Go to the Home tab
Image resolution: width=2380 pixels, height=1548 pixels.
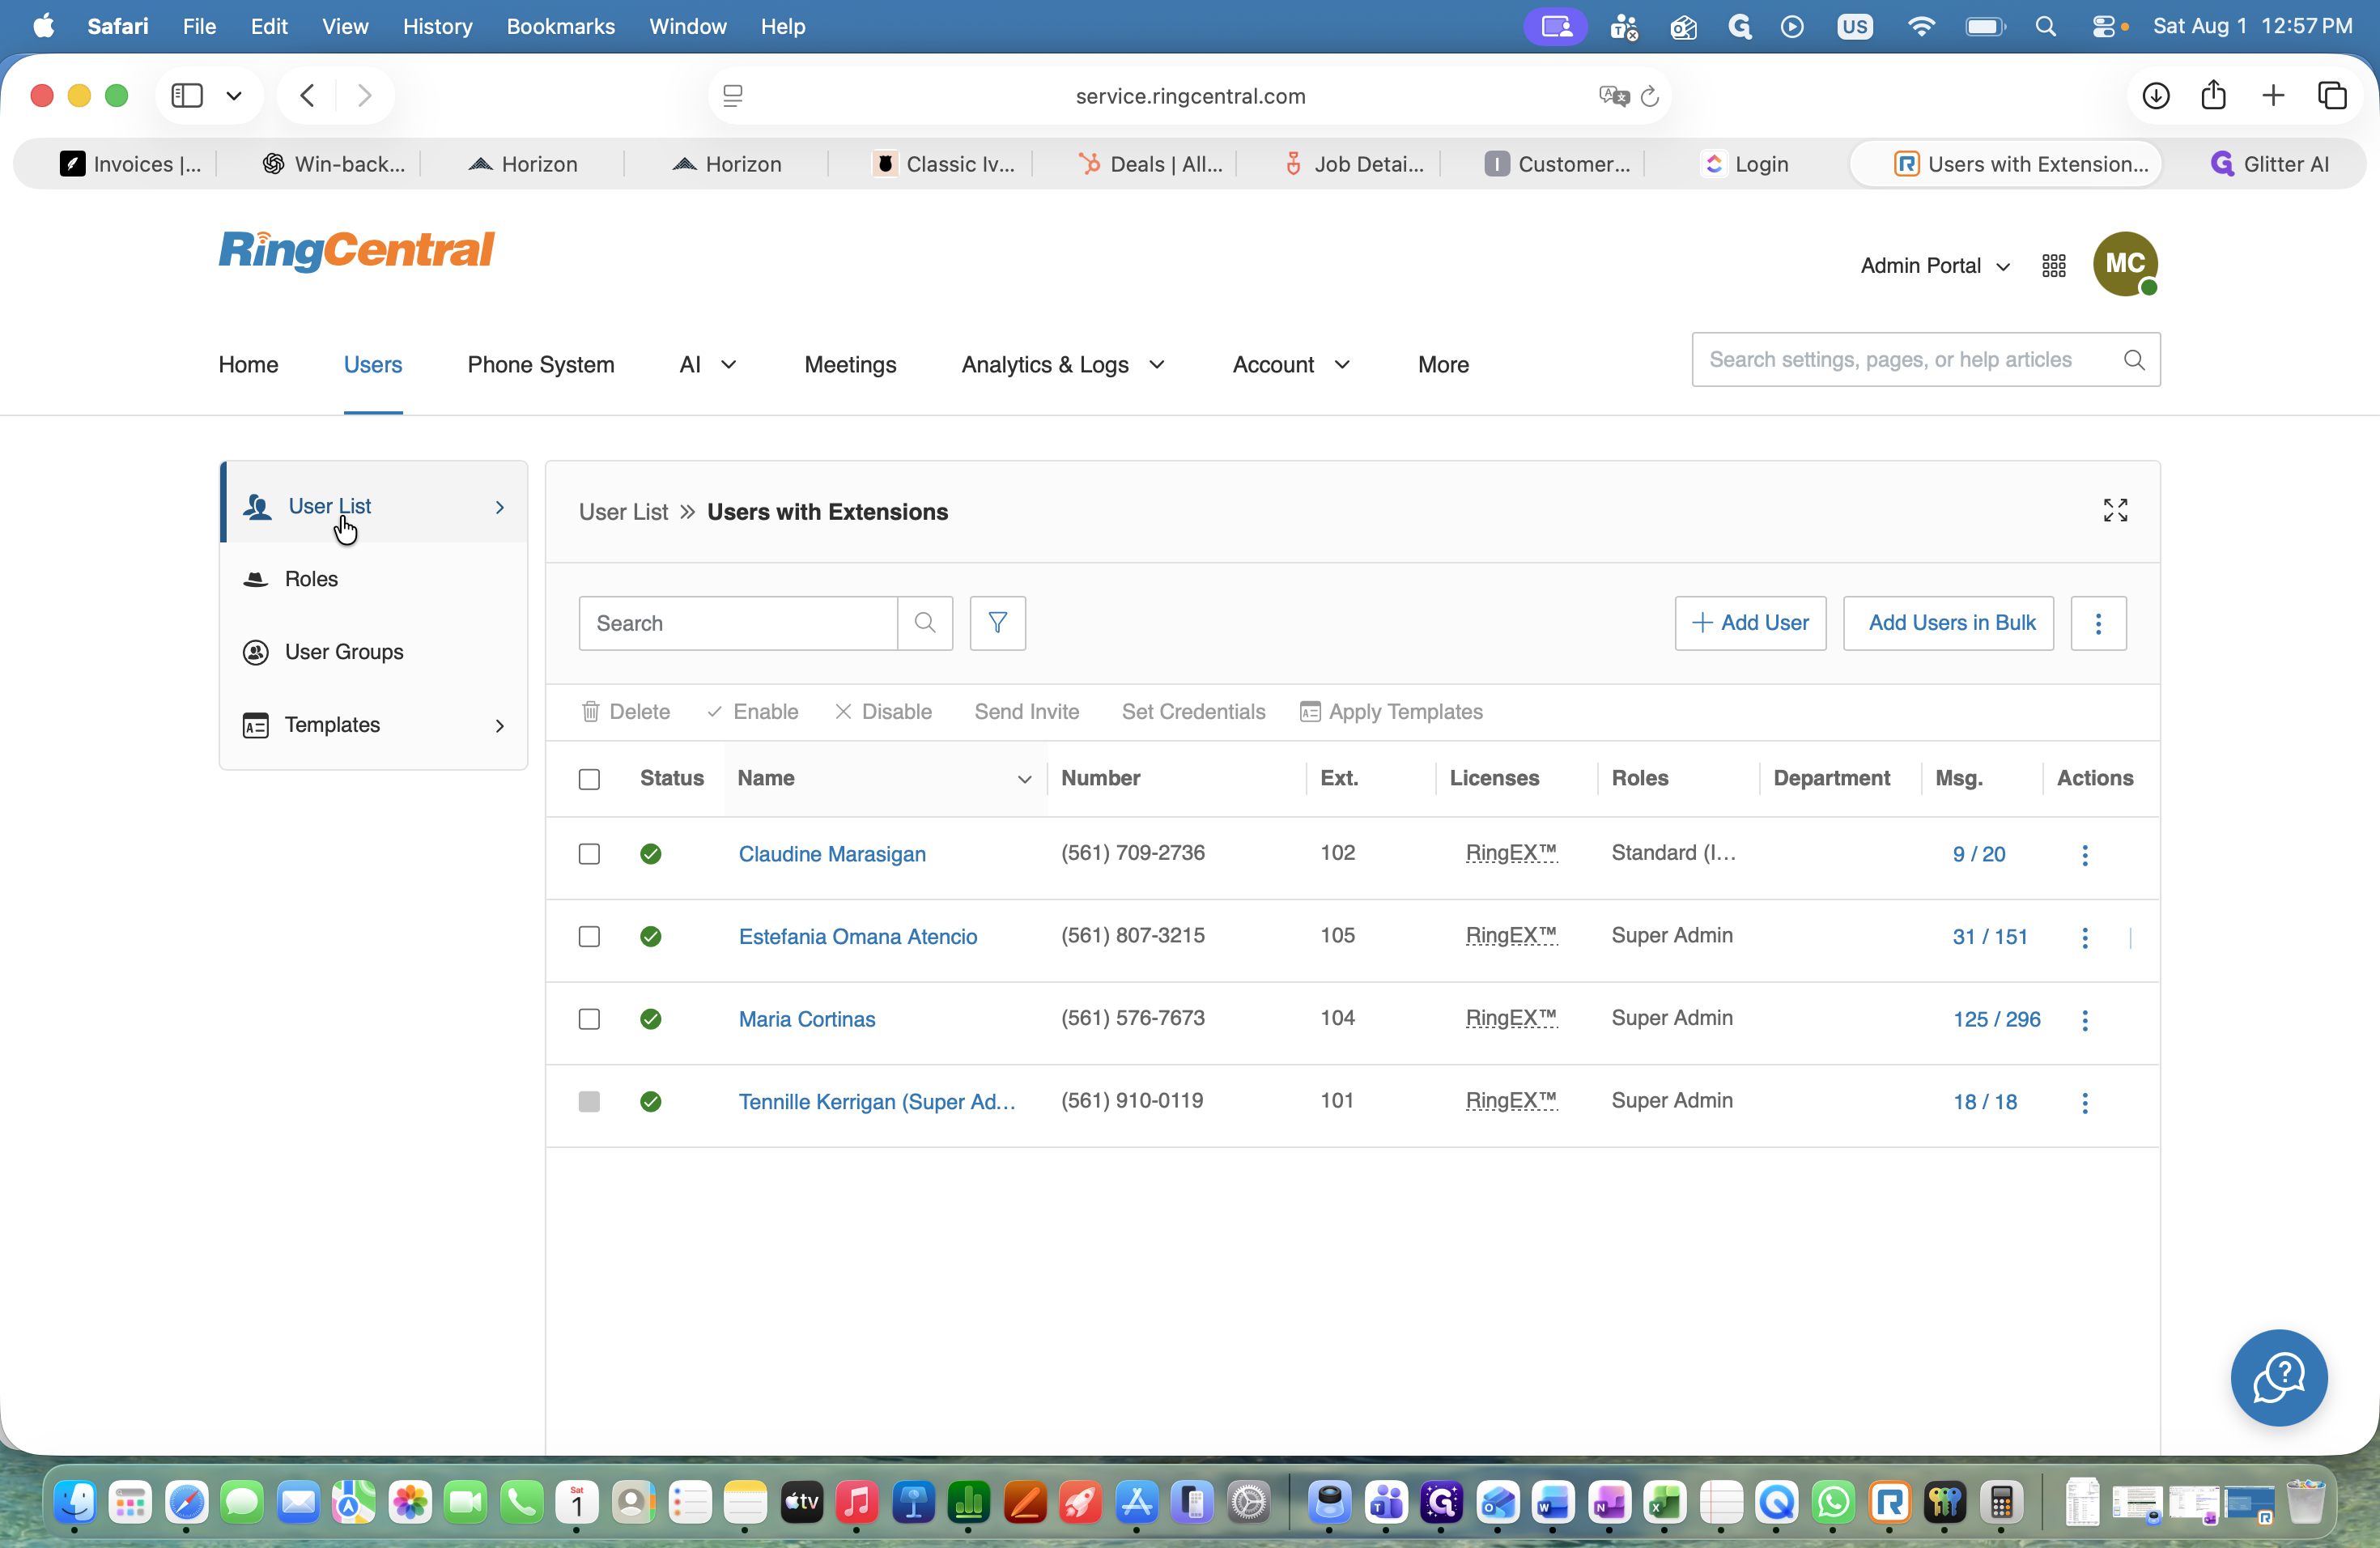pyautogui.click(x=248, y=365)
